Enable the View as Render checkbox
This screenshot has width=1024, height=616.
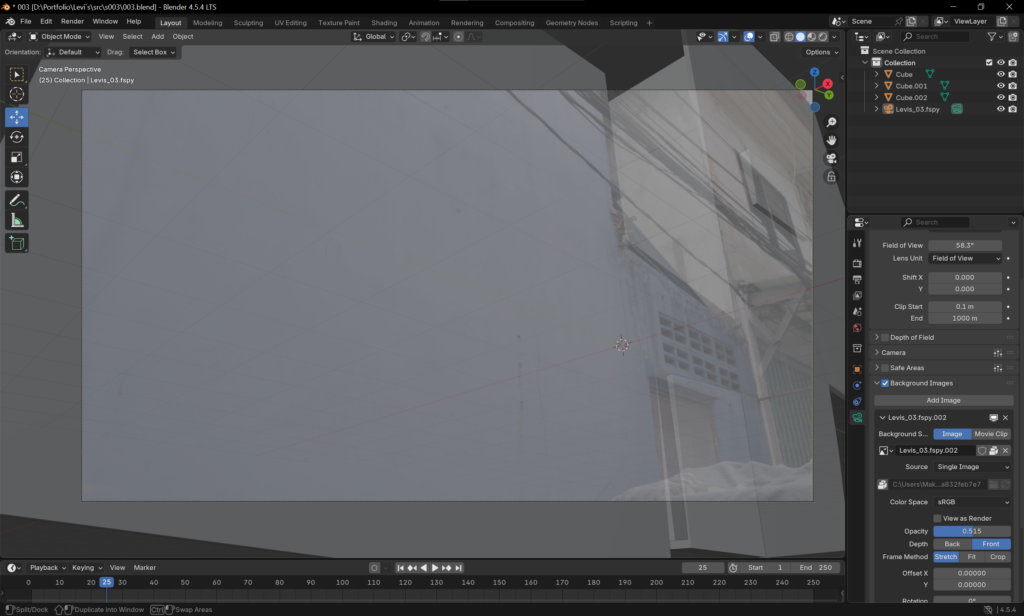pos(937,518)
